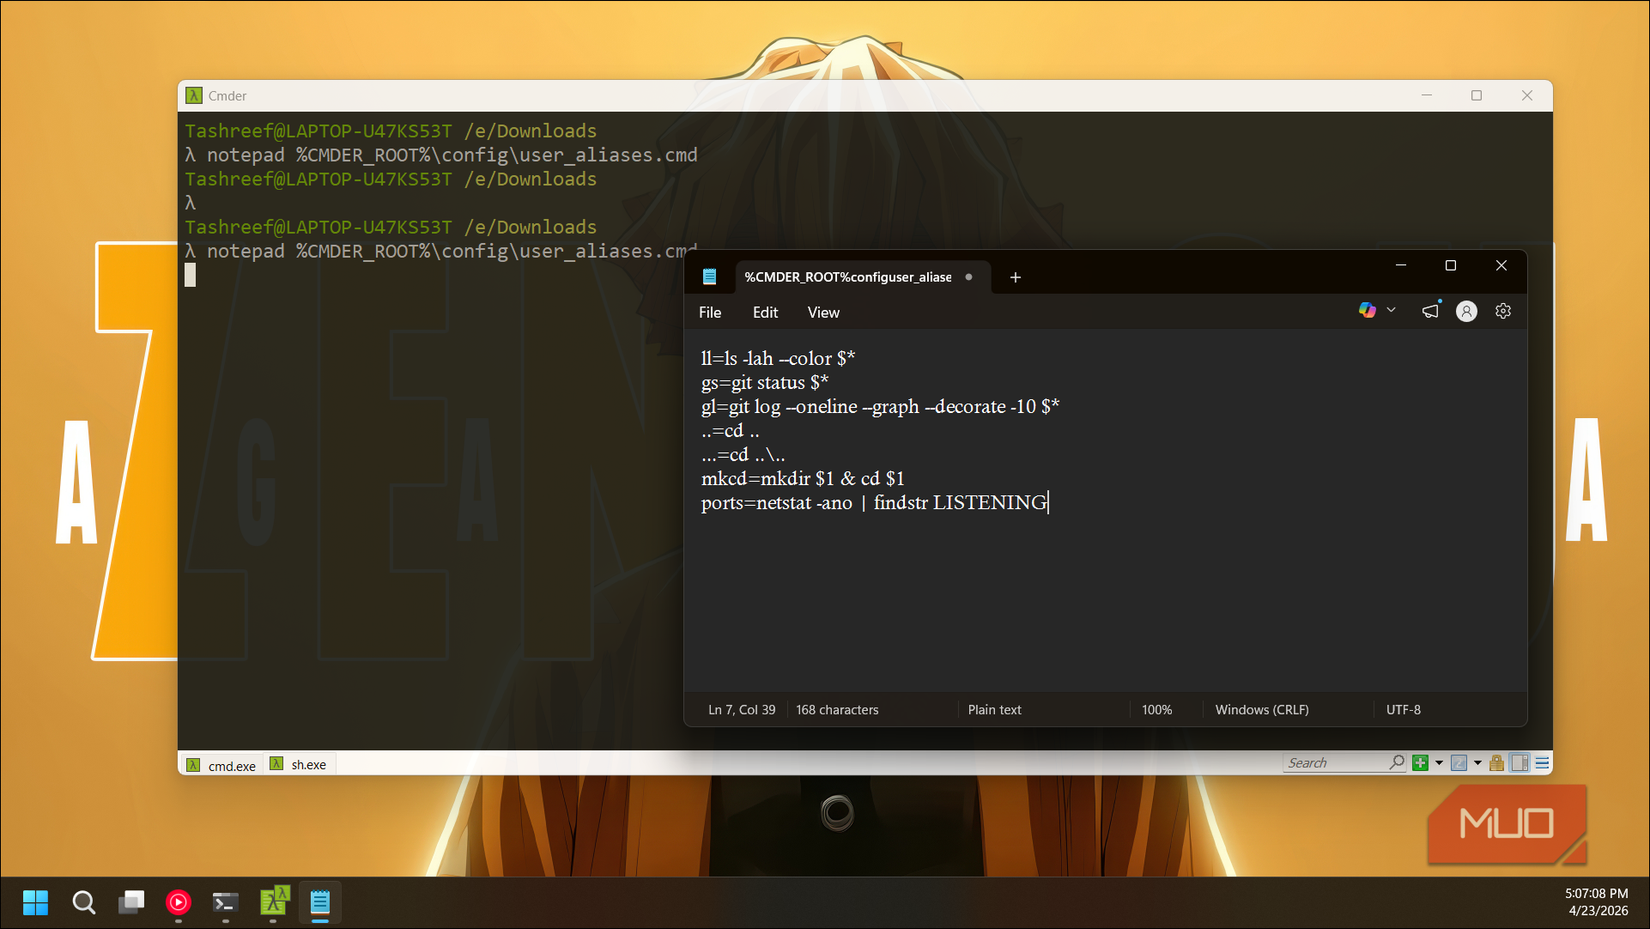Toggle the console lock padlock in Cmder

1496,762
